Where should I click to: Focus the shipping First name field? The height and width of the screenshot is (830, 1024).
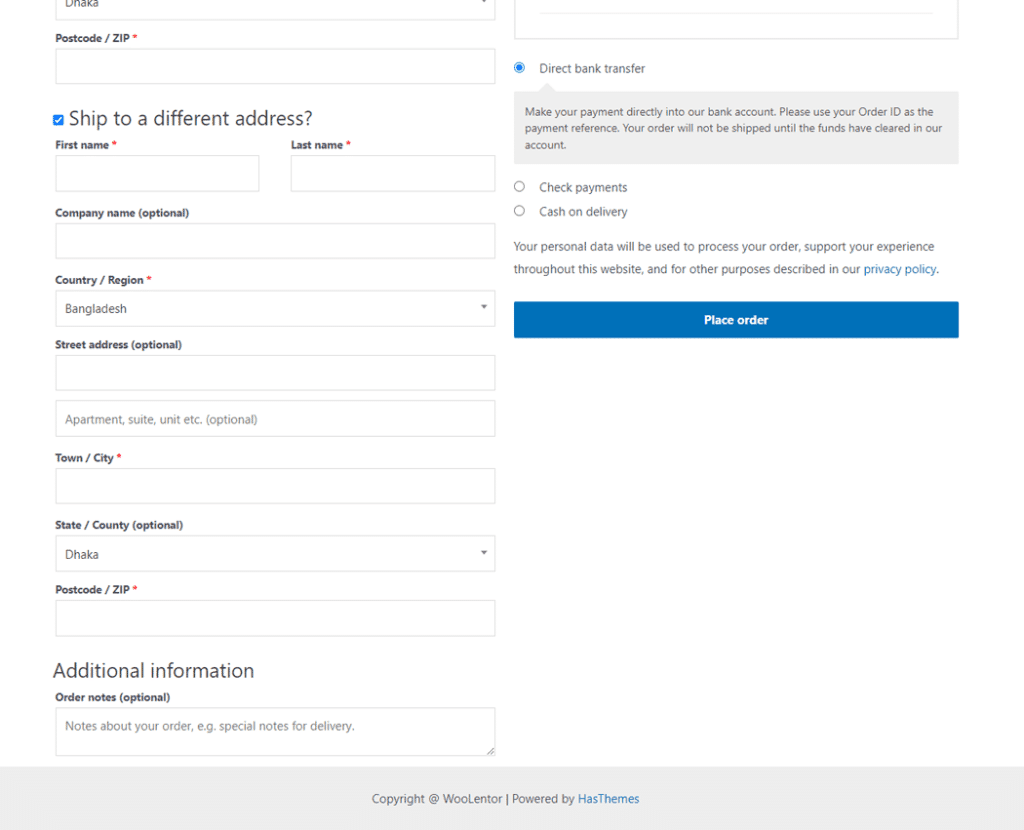157,174
